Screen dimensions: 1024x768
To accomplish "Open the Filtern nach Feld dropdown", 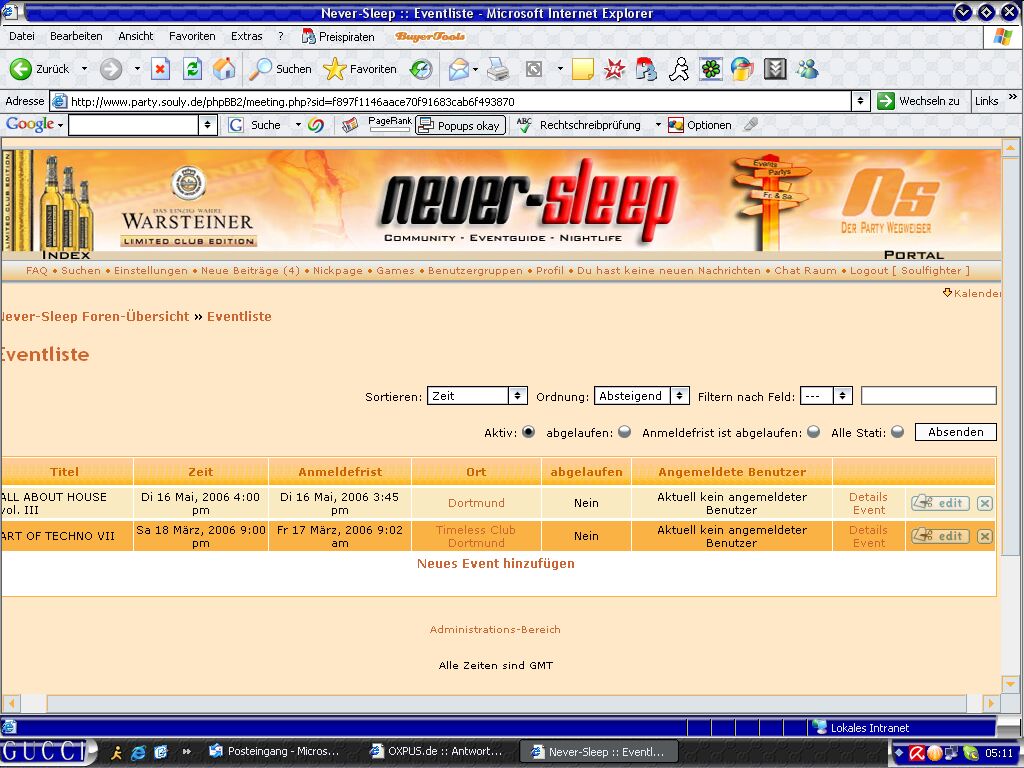I will point(825,396).
